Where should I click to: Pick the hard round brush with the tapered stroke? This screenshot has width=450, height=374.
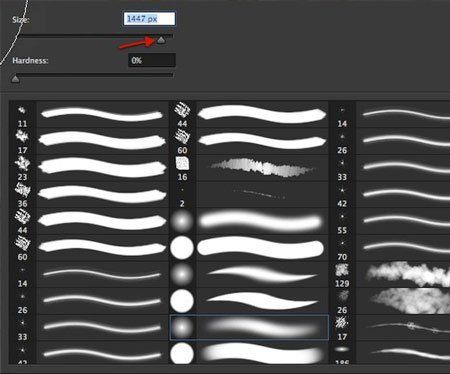click(249, 301)
